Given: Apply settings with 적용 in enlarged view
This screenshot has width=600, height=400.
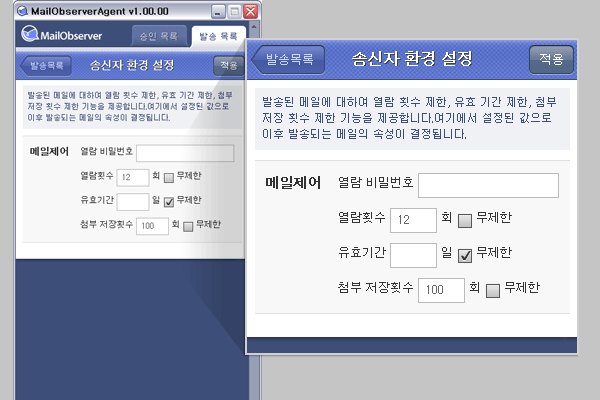Looking at the screenshot, I should coord(551,59).
